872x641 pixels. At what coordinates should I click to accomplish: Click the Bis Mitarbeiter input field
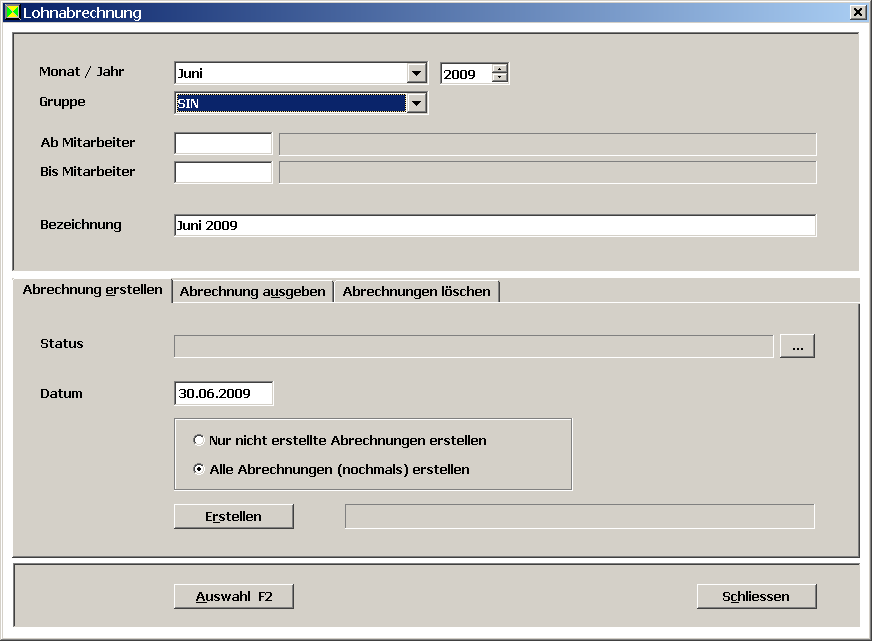click(x=223, y=172)
